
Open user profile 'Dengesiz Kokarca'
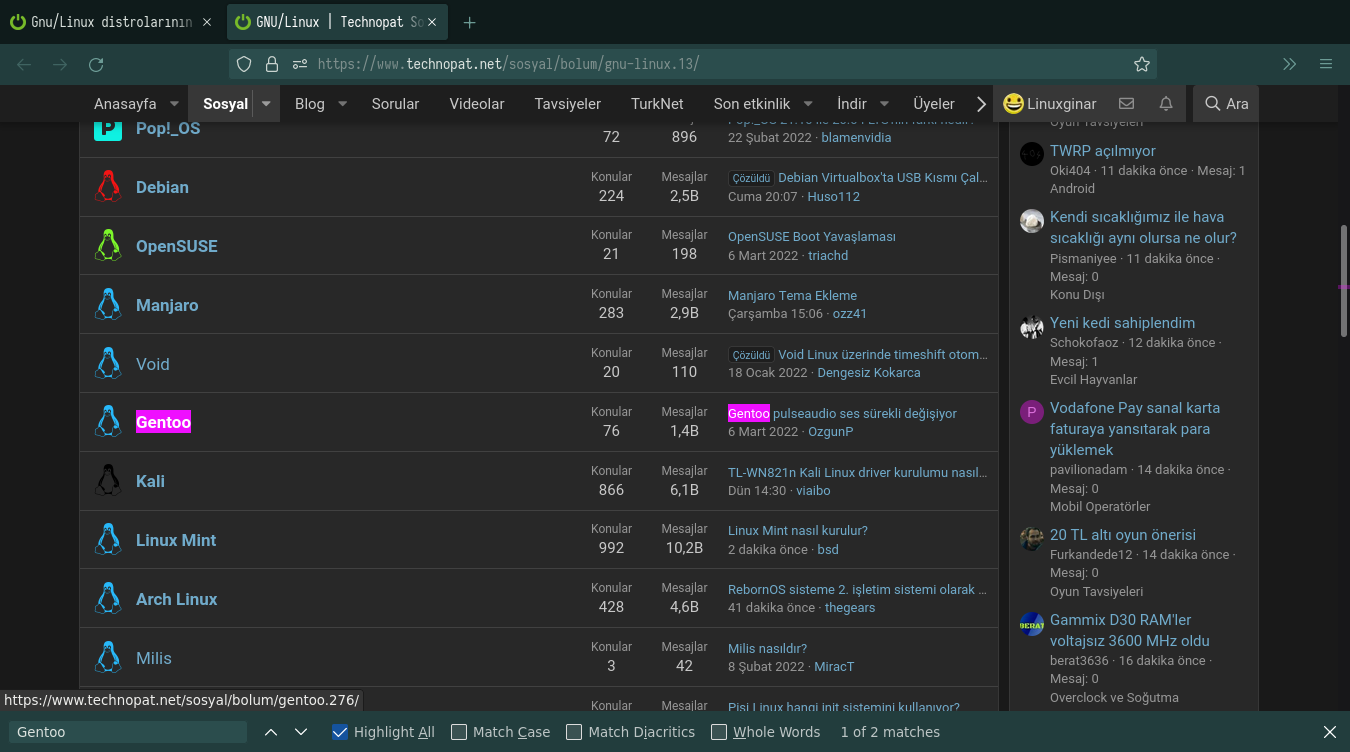869,372
